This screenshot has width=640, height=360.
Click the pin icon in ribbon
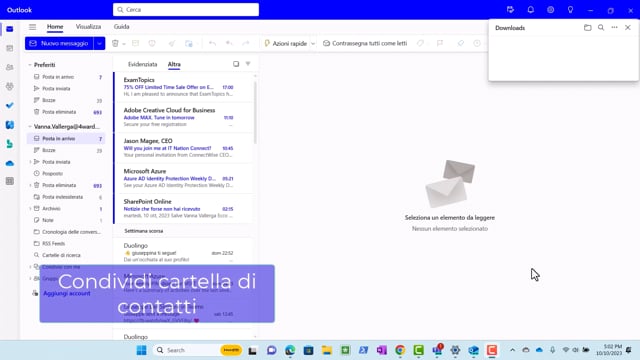pos(460,43)
